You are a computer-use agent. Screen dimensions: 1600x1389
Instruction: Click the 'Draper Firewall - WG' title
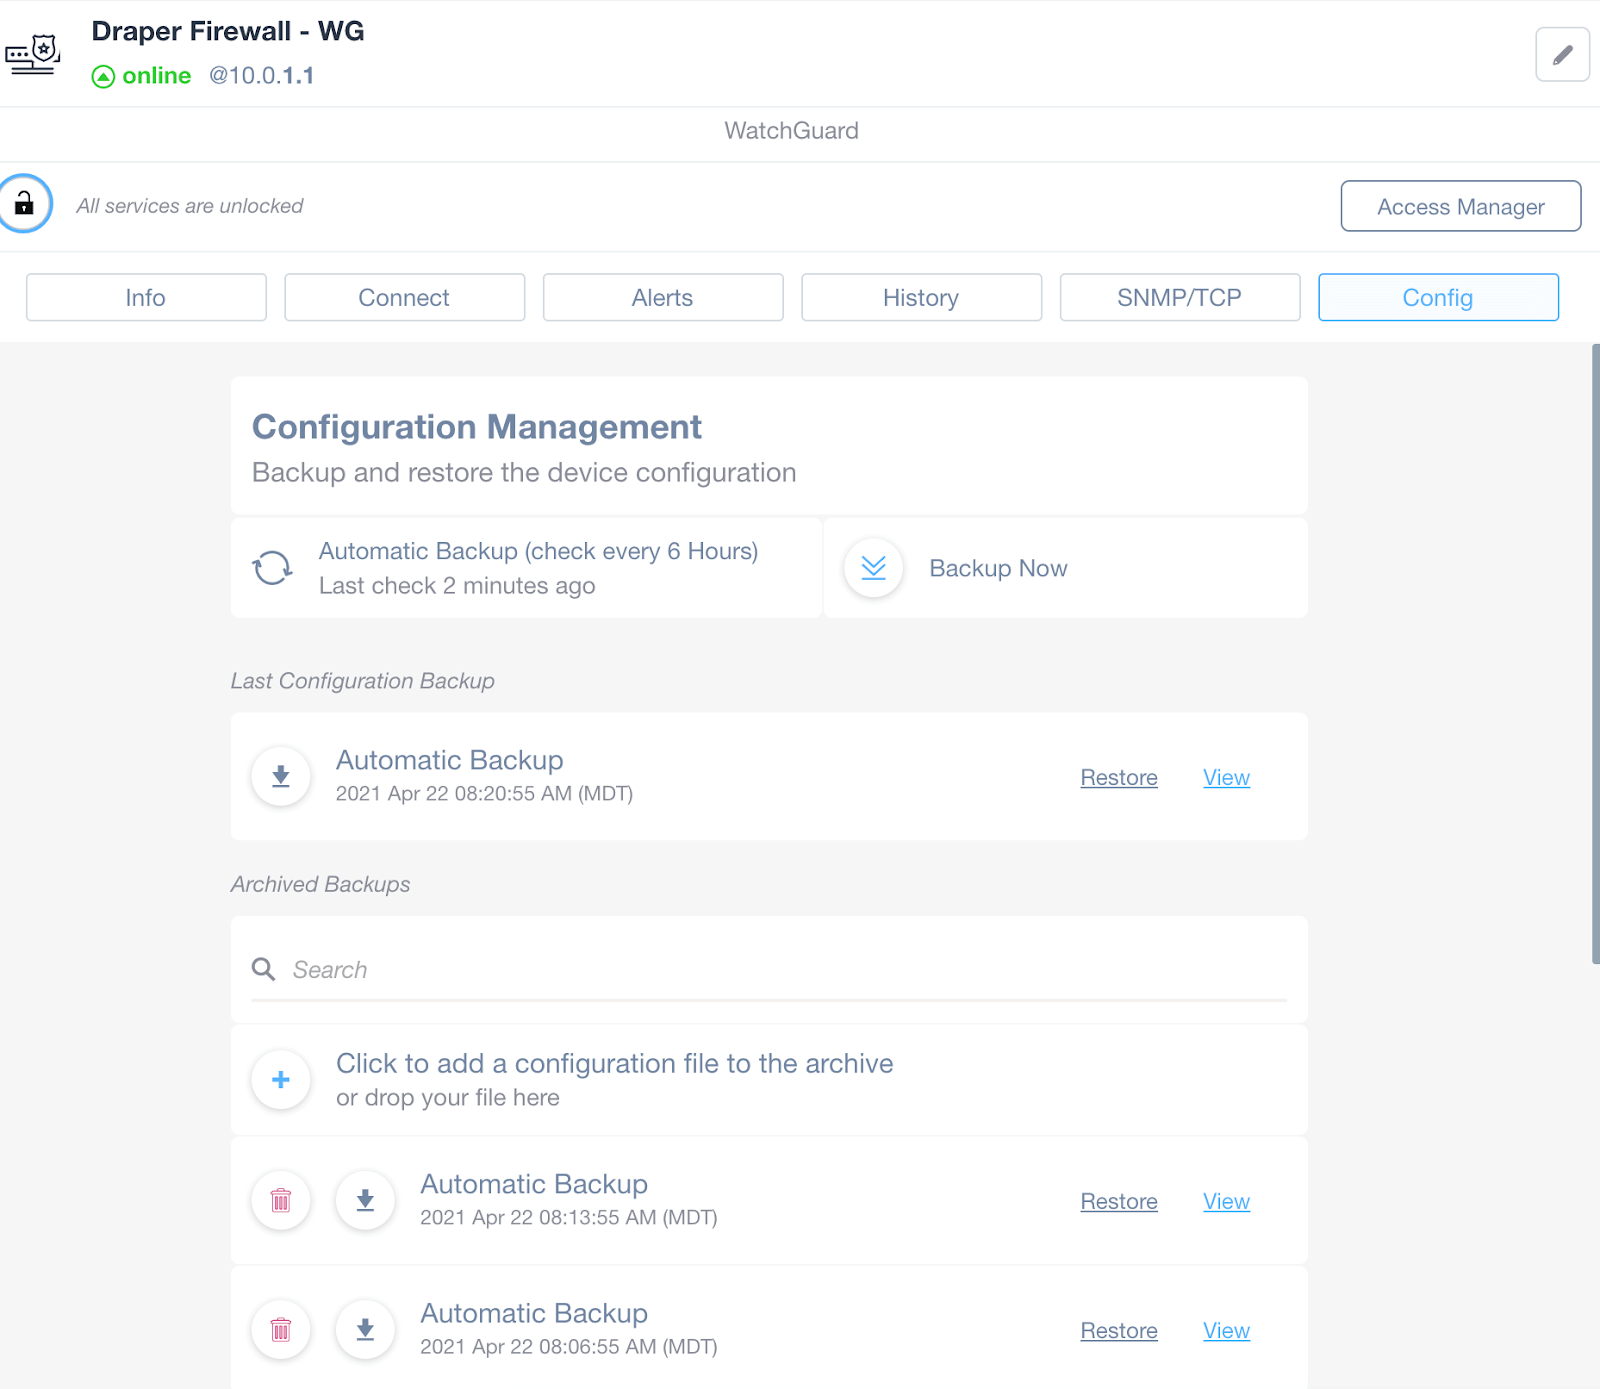(x=228, y=31)
